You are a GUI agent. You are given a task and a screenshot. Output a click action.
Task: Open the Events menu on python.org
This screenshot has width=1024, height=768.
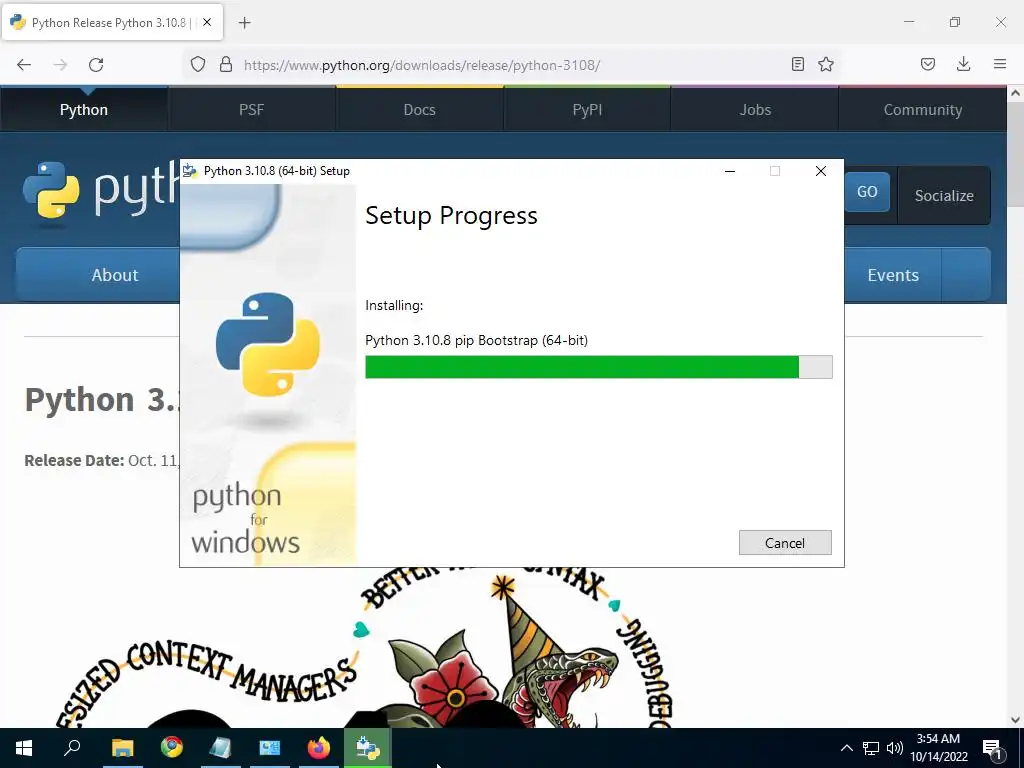pyautogui.click(x=893, y=275)
